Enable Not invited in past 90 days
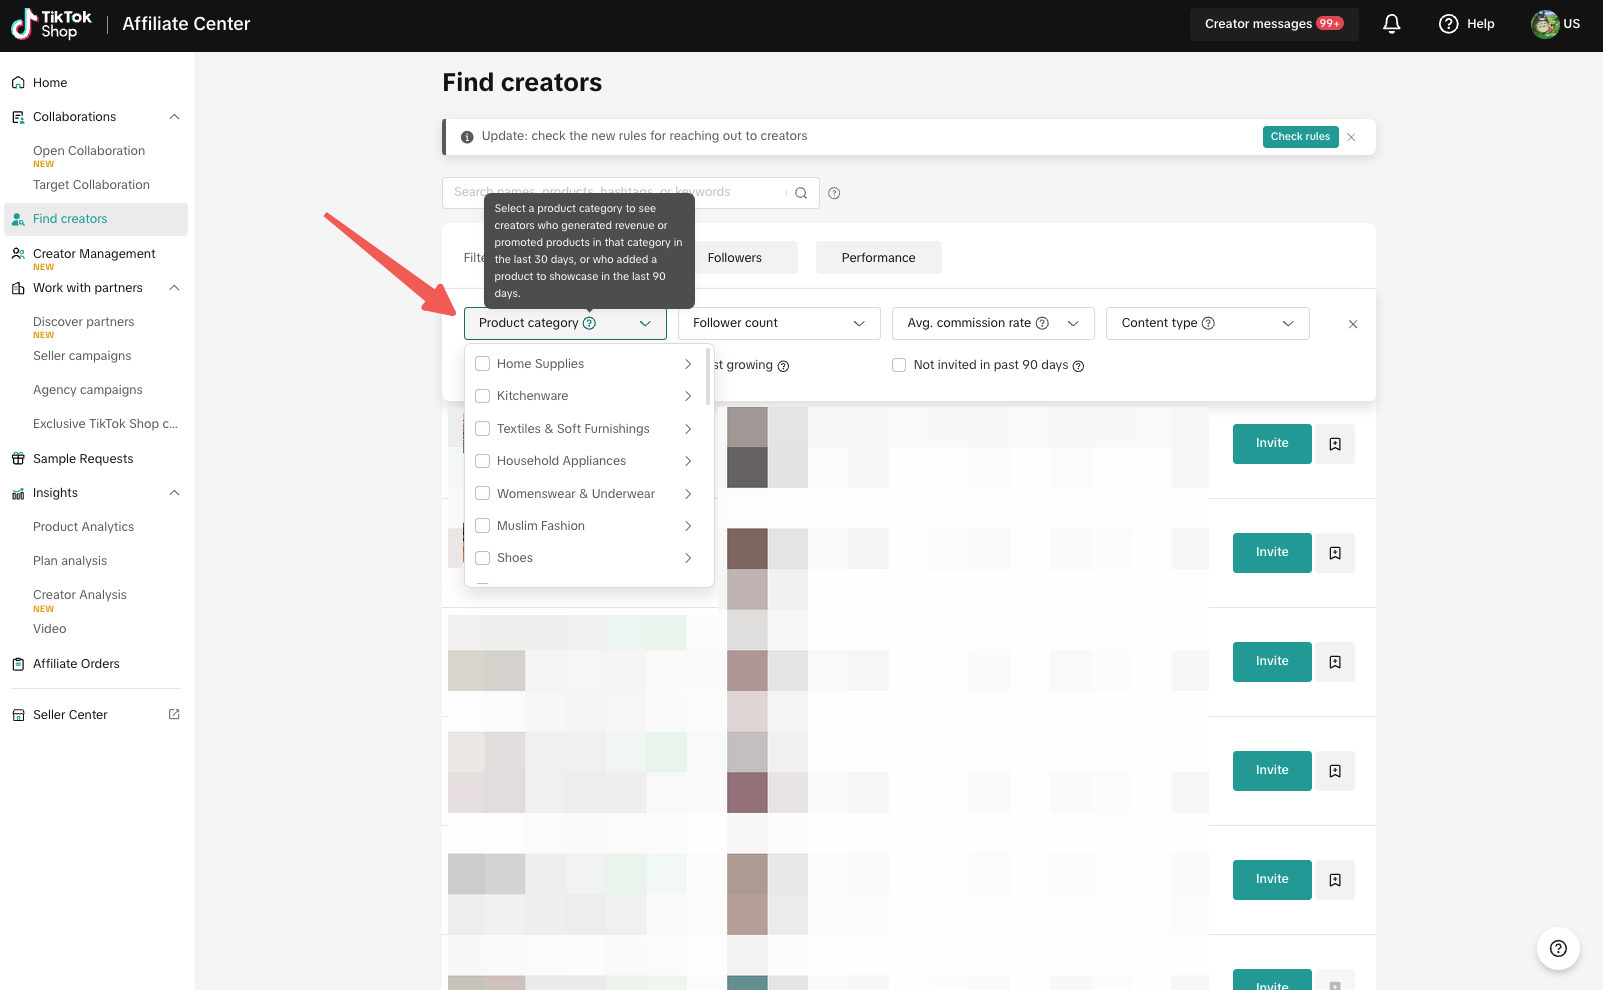This screenshot has width=1603, height=990. pyautogui.click(x=899, y=365)
